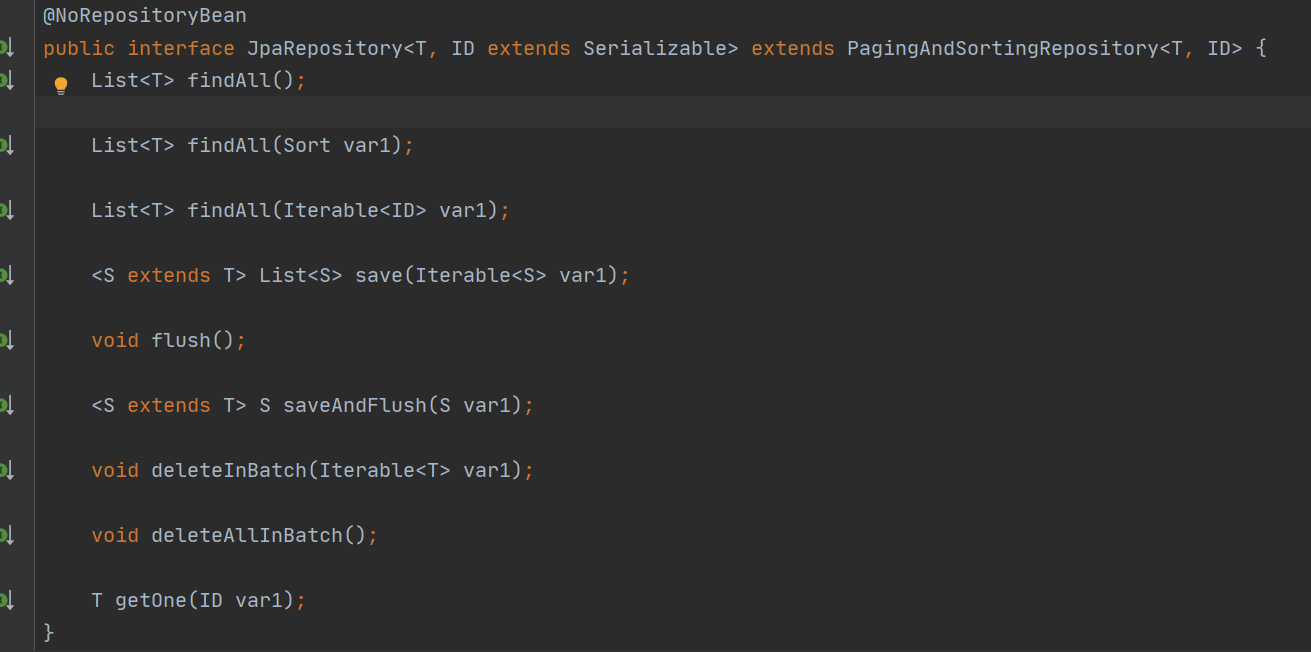The image size is (1311, 652).
Task: Click the gutter icon on void flush() line
Action: point(6,340)
